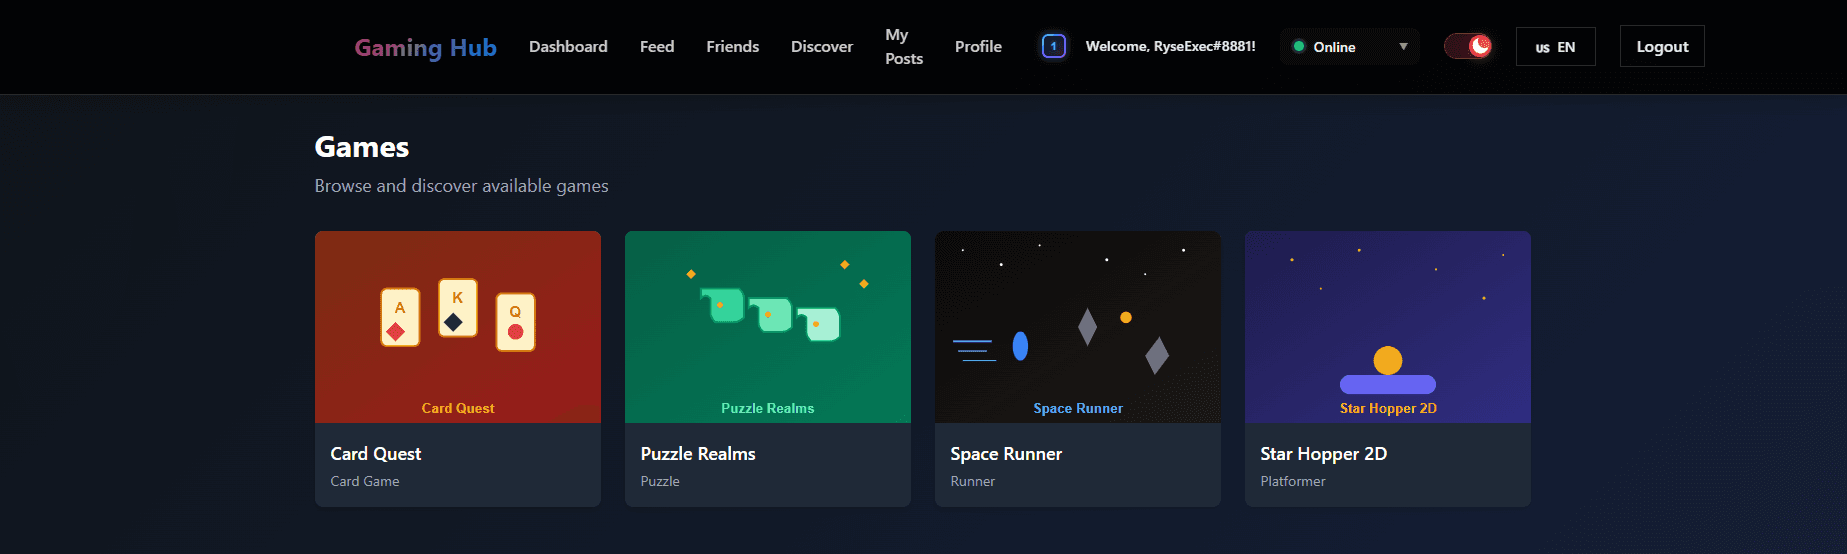Open the Online status dropdown
Viewport: 1847px width, 554px height.
1347,47
